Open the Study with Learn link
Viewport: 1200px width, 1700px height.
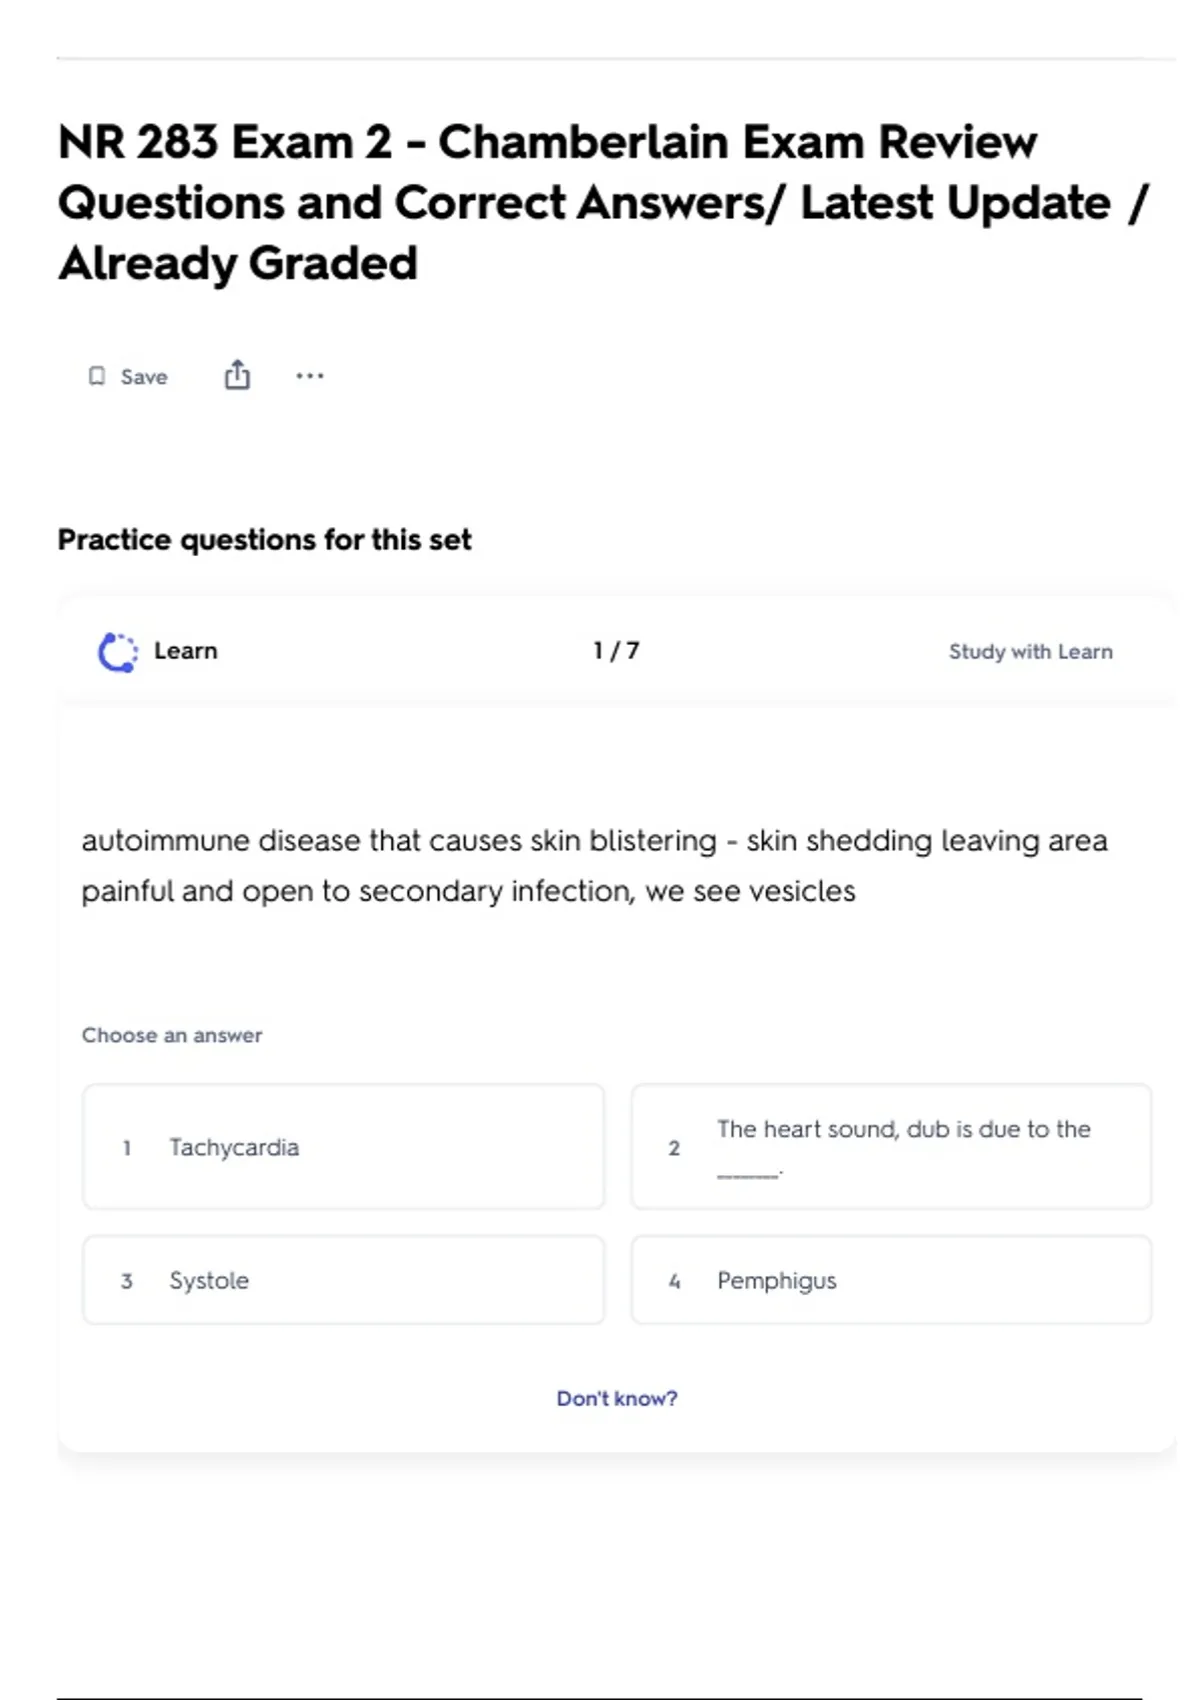pos(1030,652)
